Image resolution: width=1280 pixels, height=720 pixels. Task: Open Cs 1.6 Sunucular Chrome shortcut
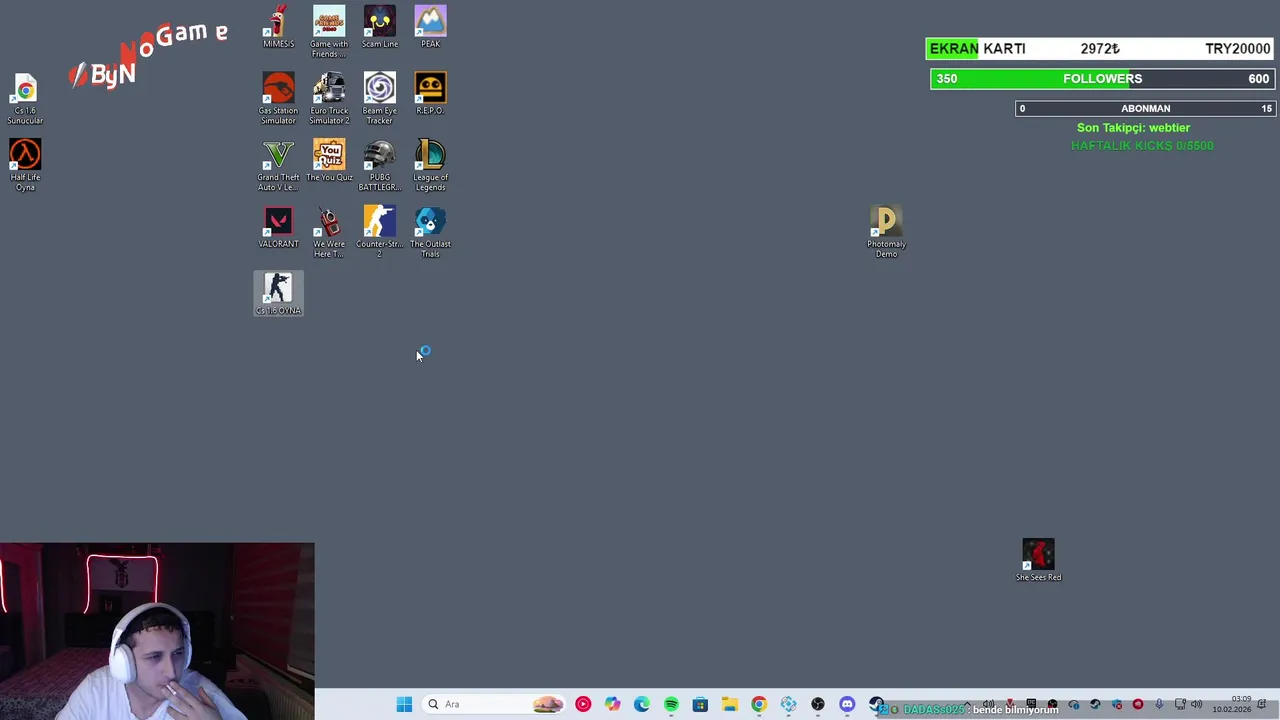25,98
